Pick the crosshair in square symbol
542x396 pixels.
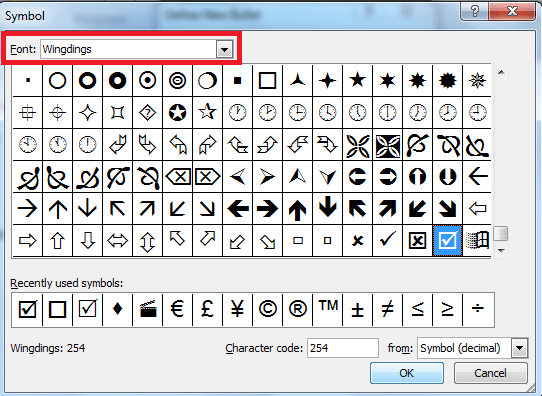27,112
